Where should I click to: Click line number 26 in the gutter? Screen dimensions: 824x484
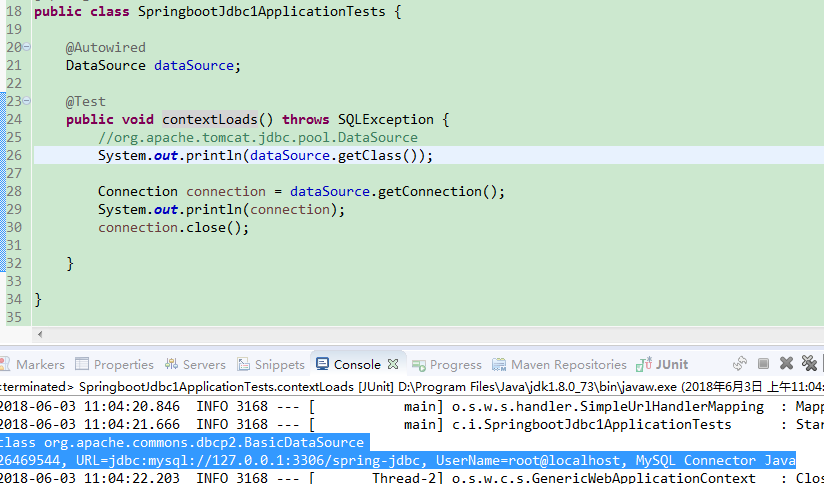14,155
